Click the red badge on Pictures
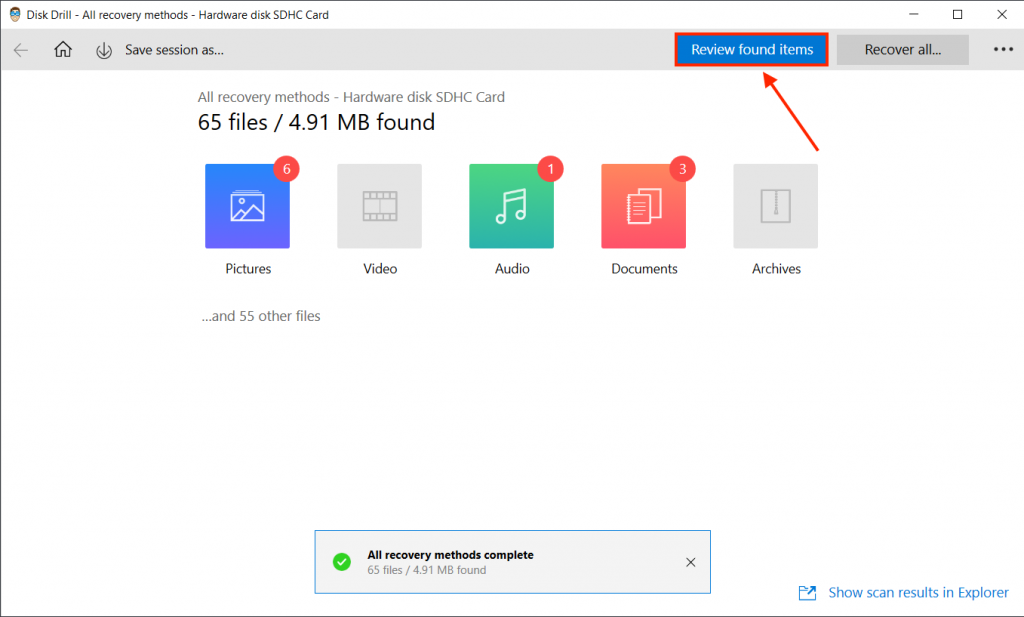The image size is (1024, 617). (x=285, y=169)
